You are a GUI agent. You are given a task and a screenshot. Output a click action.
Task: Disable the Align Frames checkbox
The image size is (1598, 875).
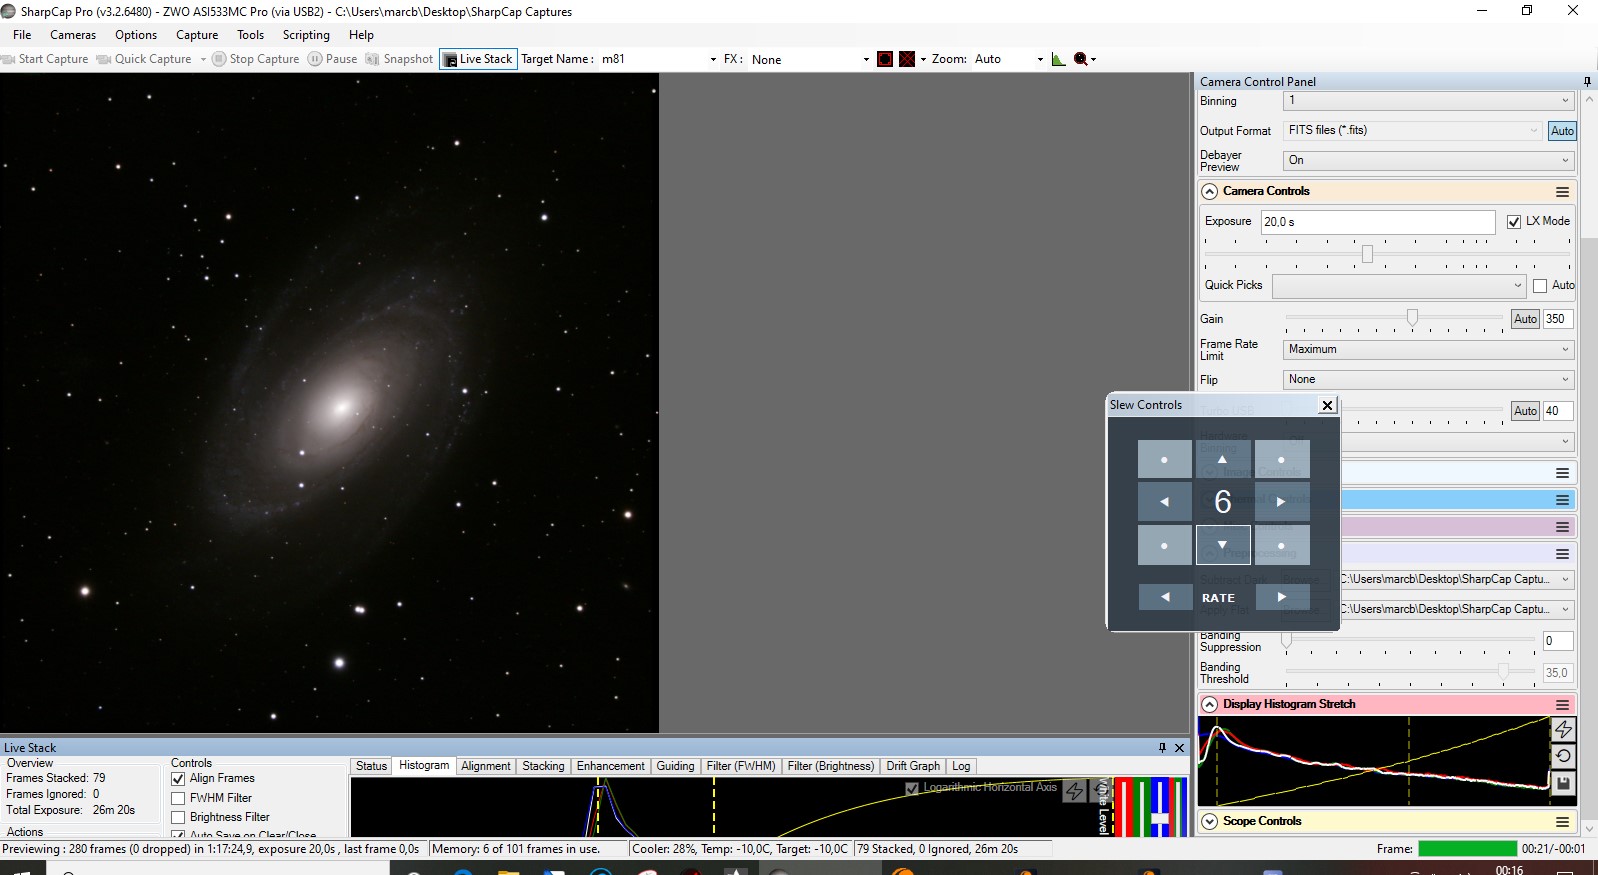(x=178, y=779)
